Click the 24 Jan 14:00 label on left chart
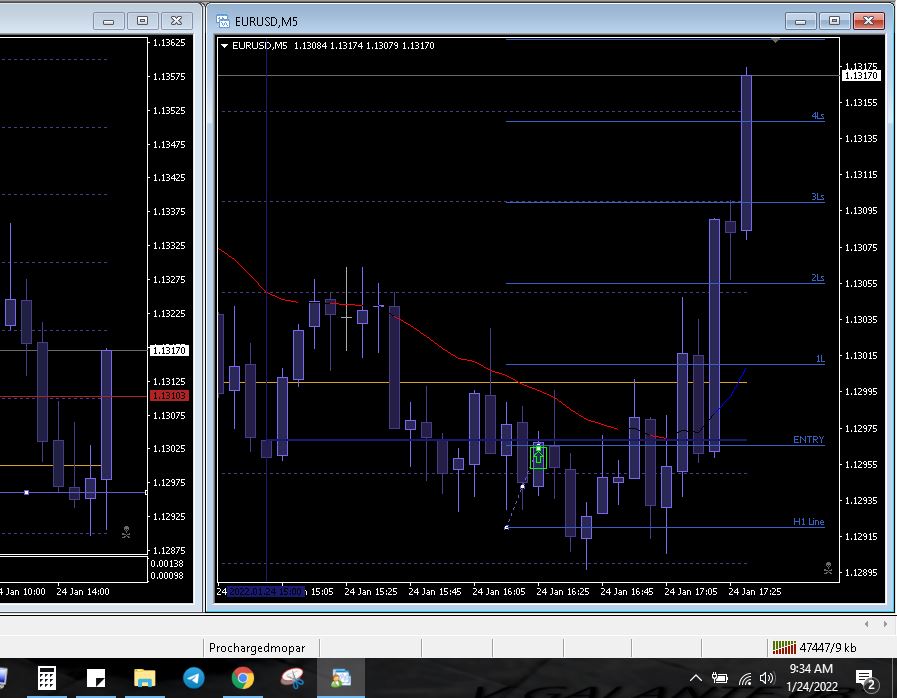This screenshot has height=698, width=897. (x=83, y=592)
